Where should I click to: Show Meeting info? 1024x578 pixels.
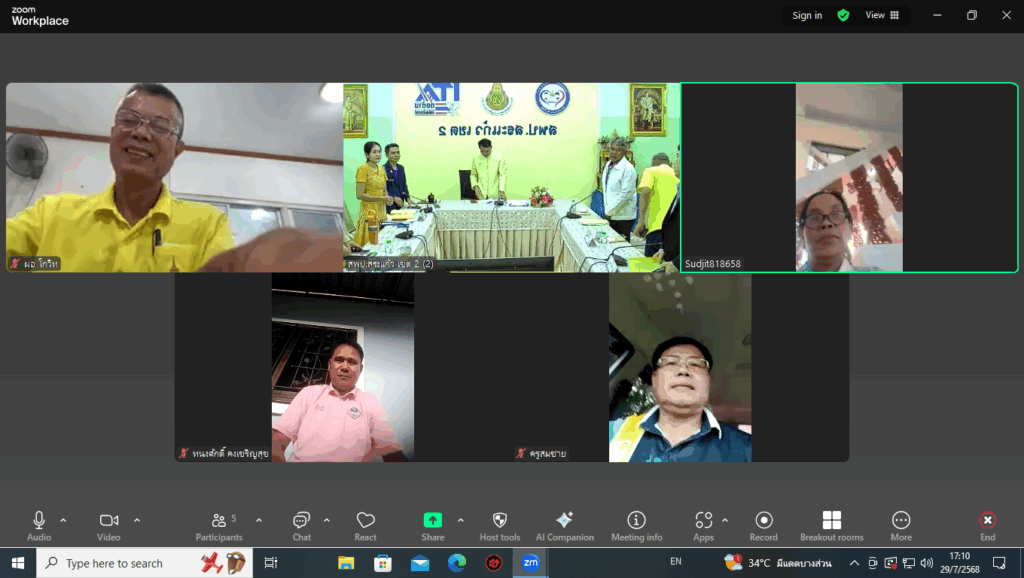(x=636, y=525)
